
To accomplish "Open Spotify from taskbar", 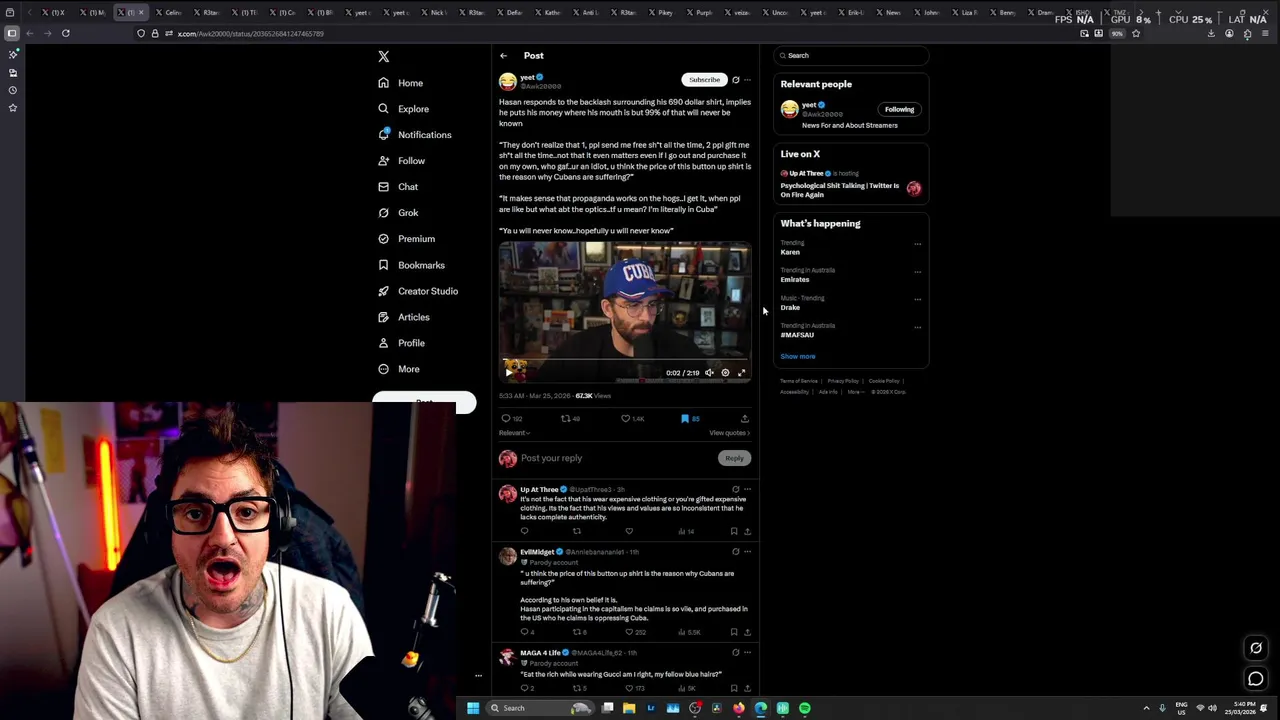I will click(805, 708).
